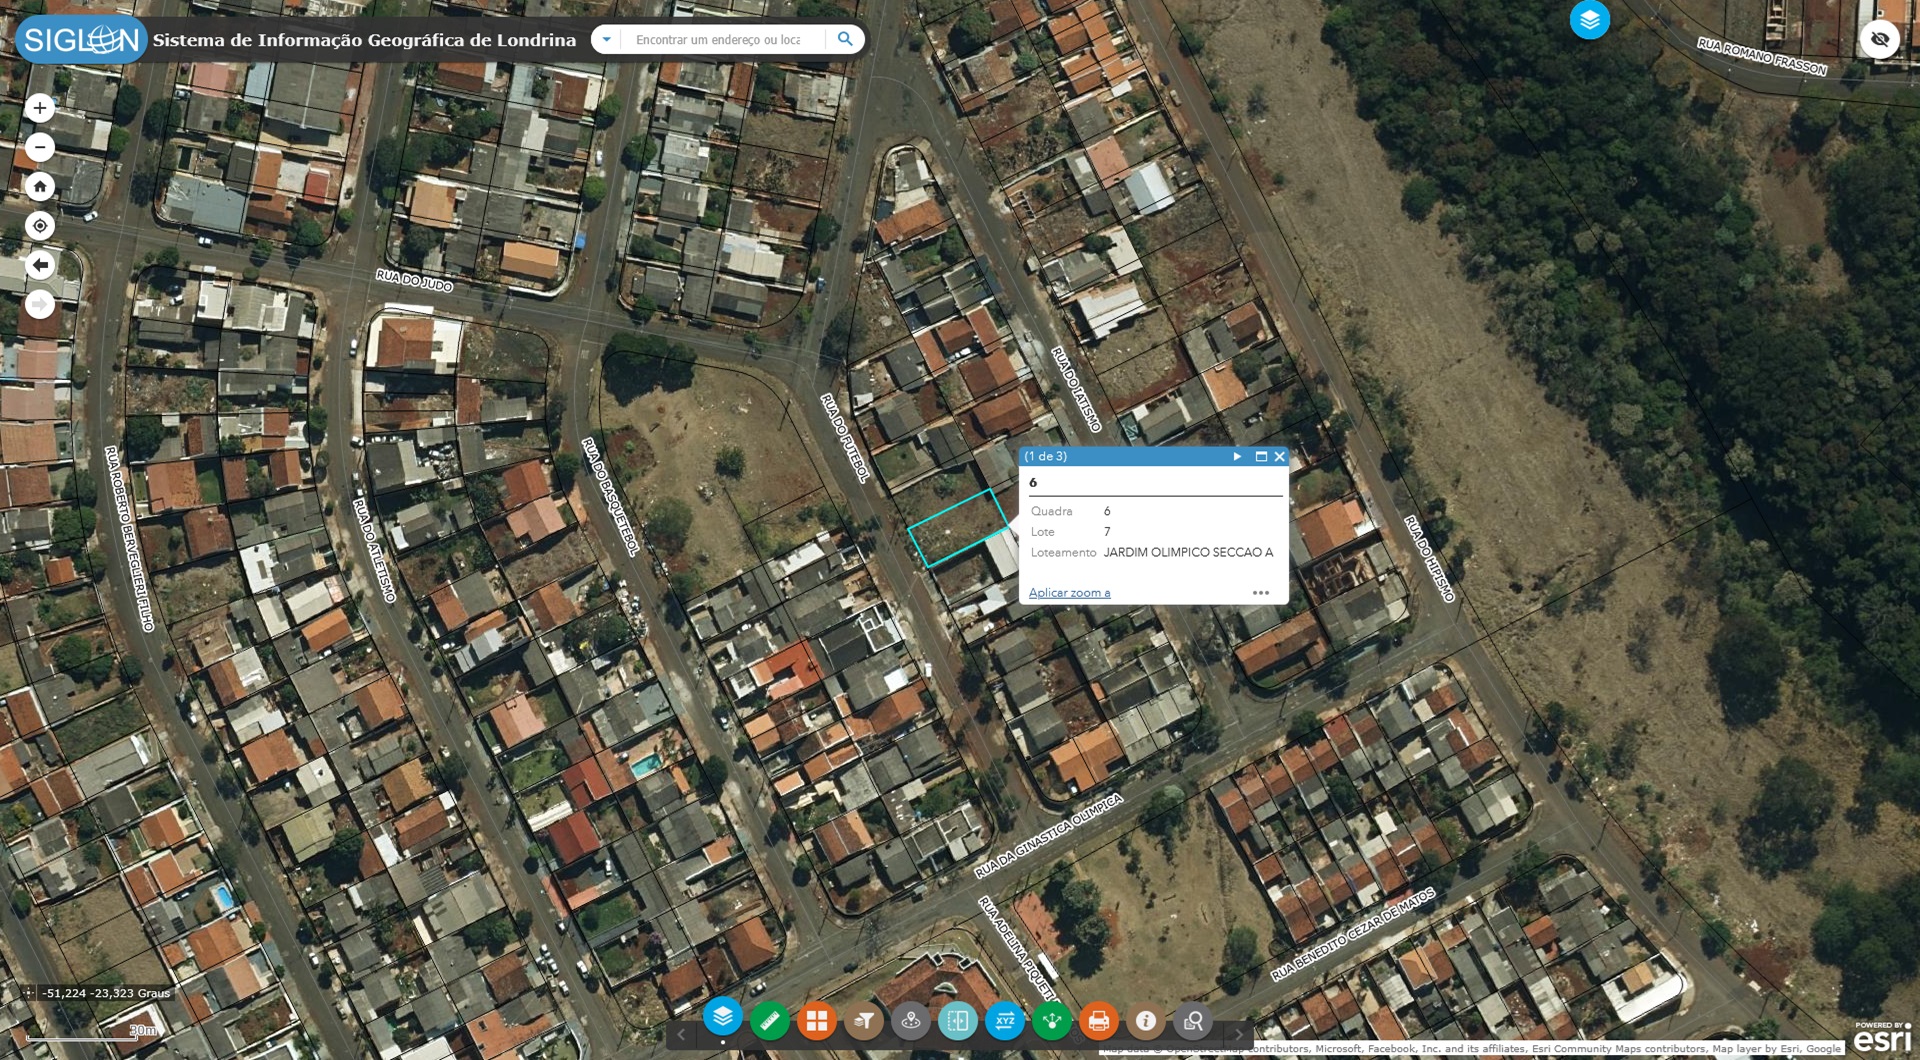Viewport: 1920px width, 1060px height.
Task: Open the green share widget
Action: pos(1052,1021)
